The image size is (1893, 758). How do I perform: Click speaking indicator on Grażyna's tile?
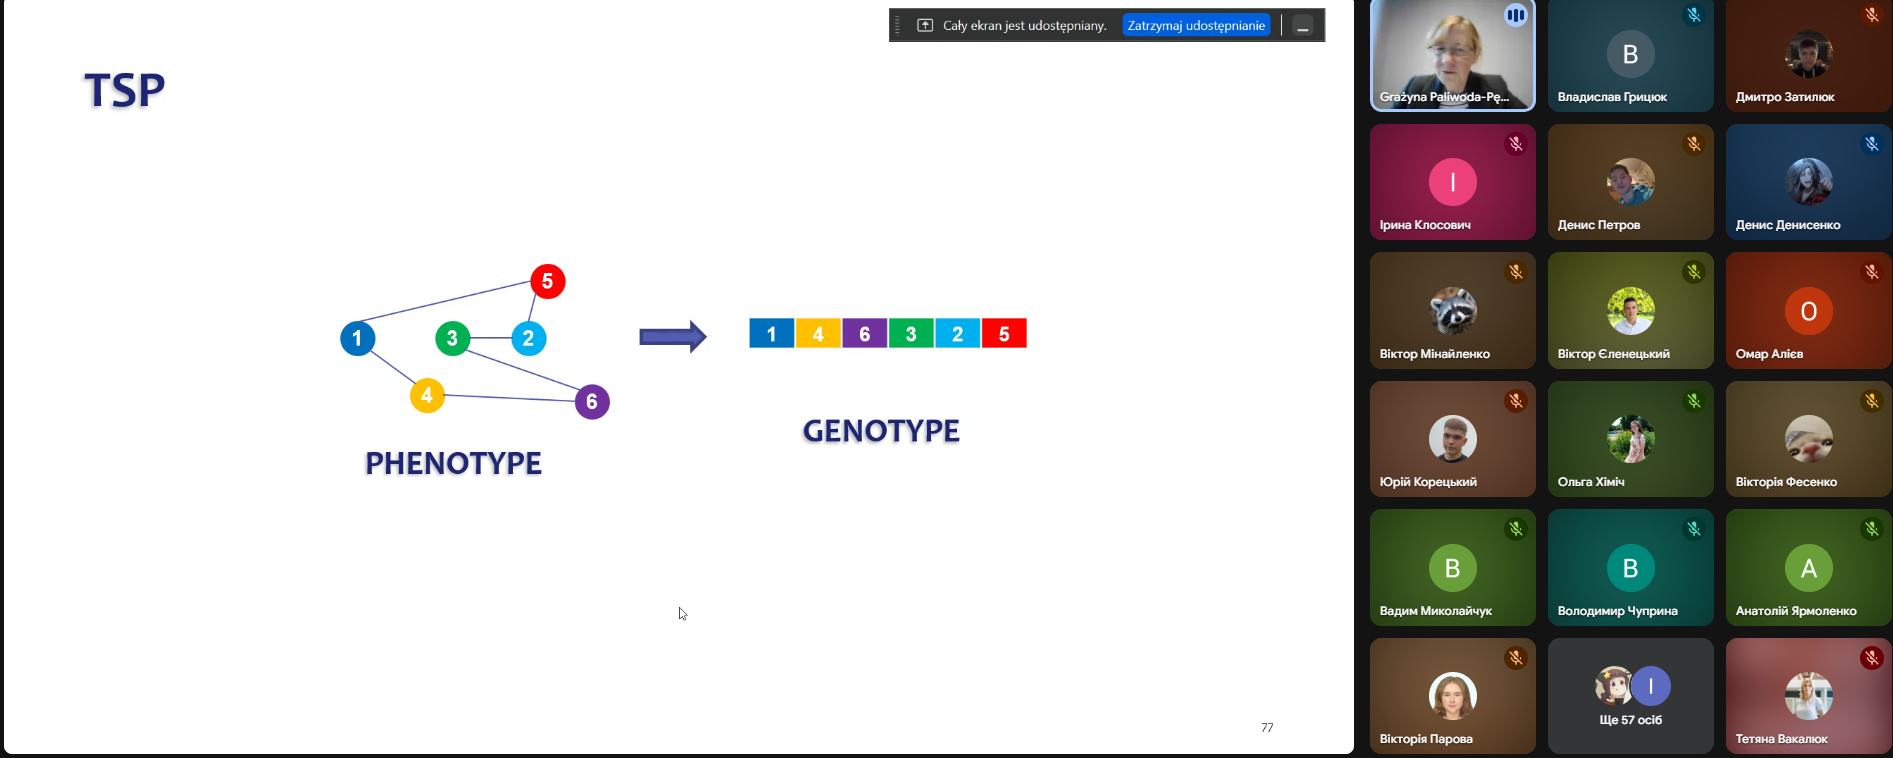[1516, 15]
